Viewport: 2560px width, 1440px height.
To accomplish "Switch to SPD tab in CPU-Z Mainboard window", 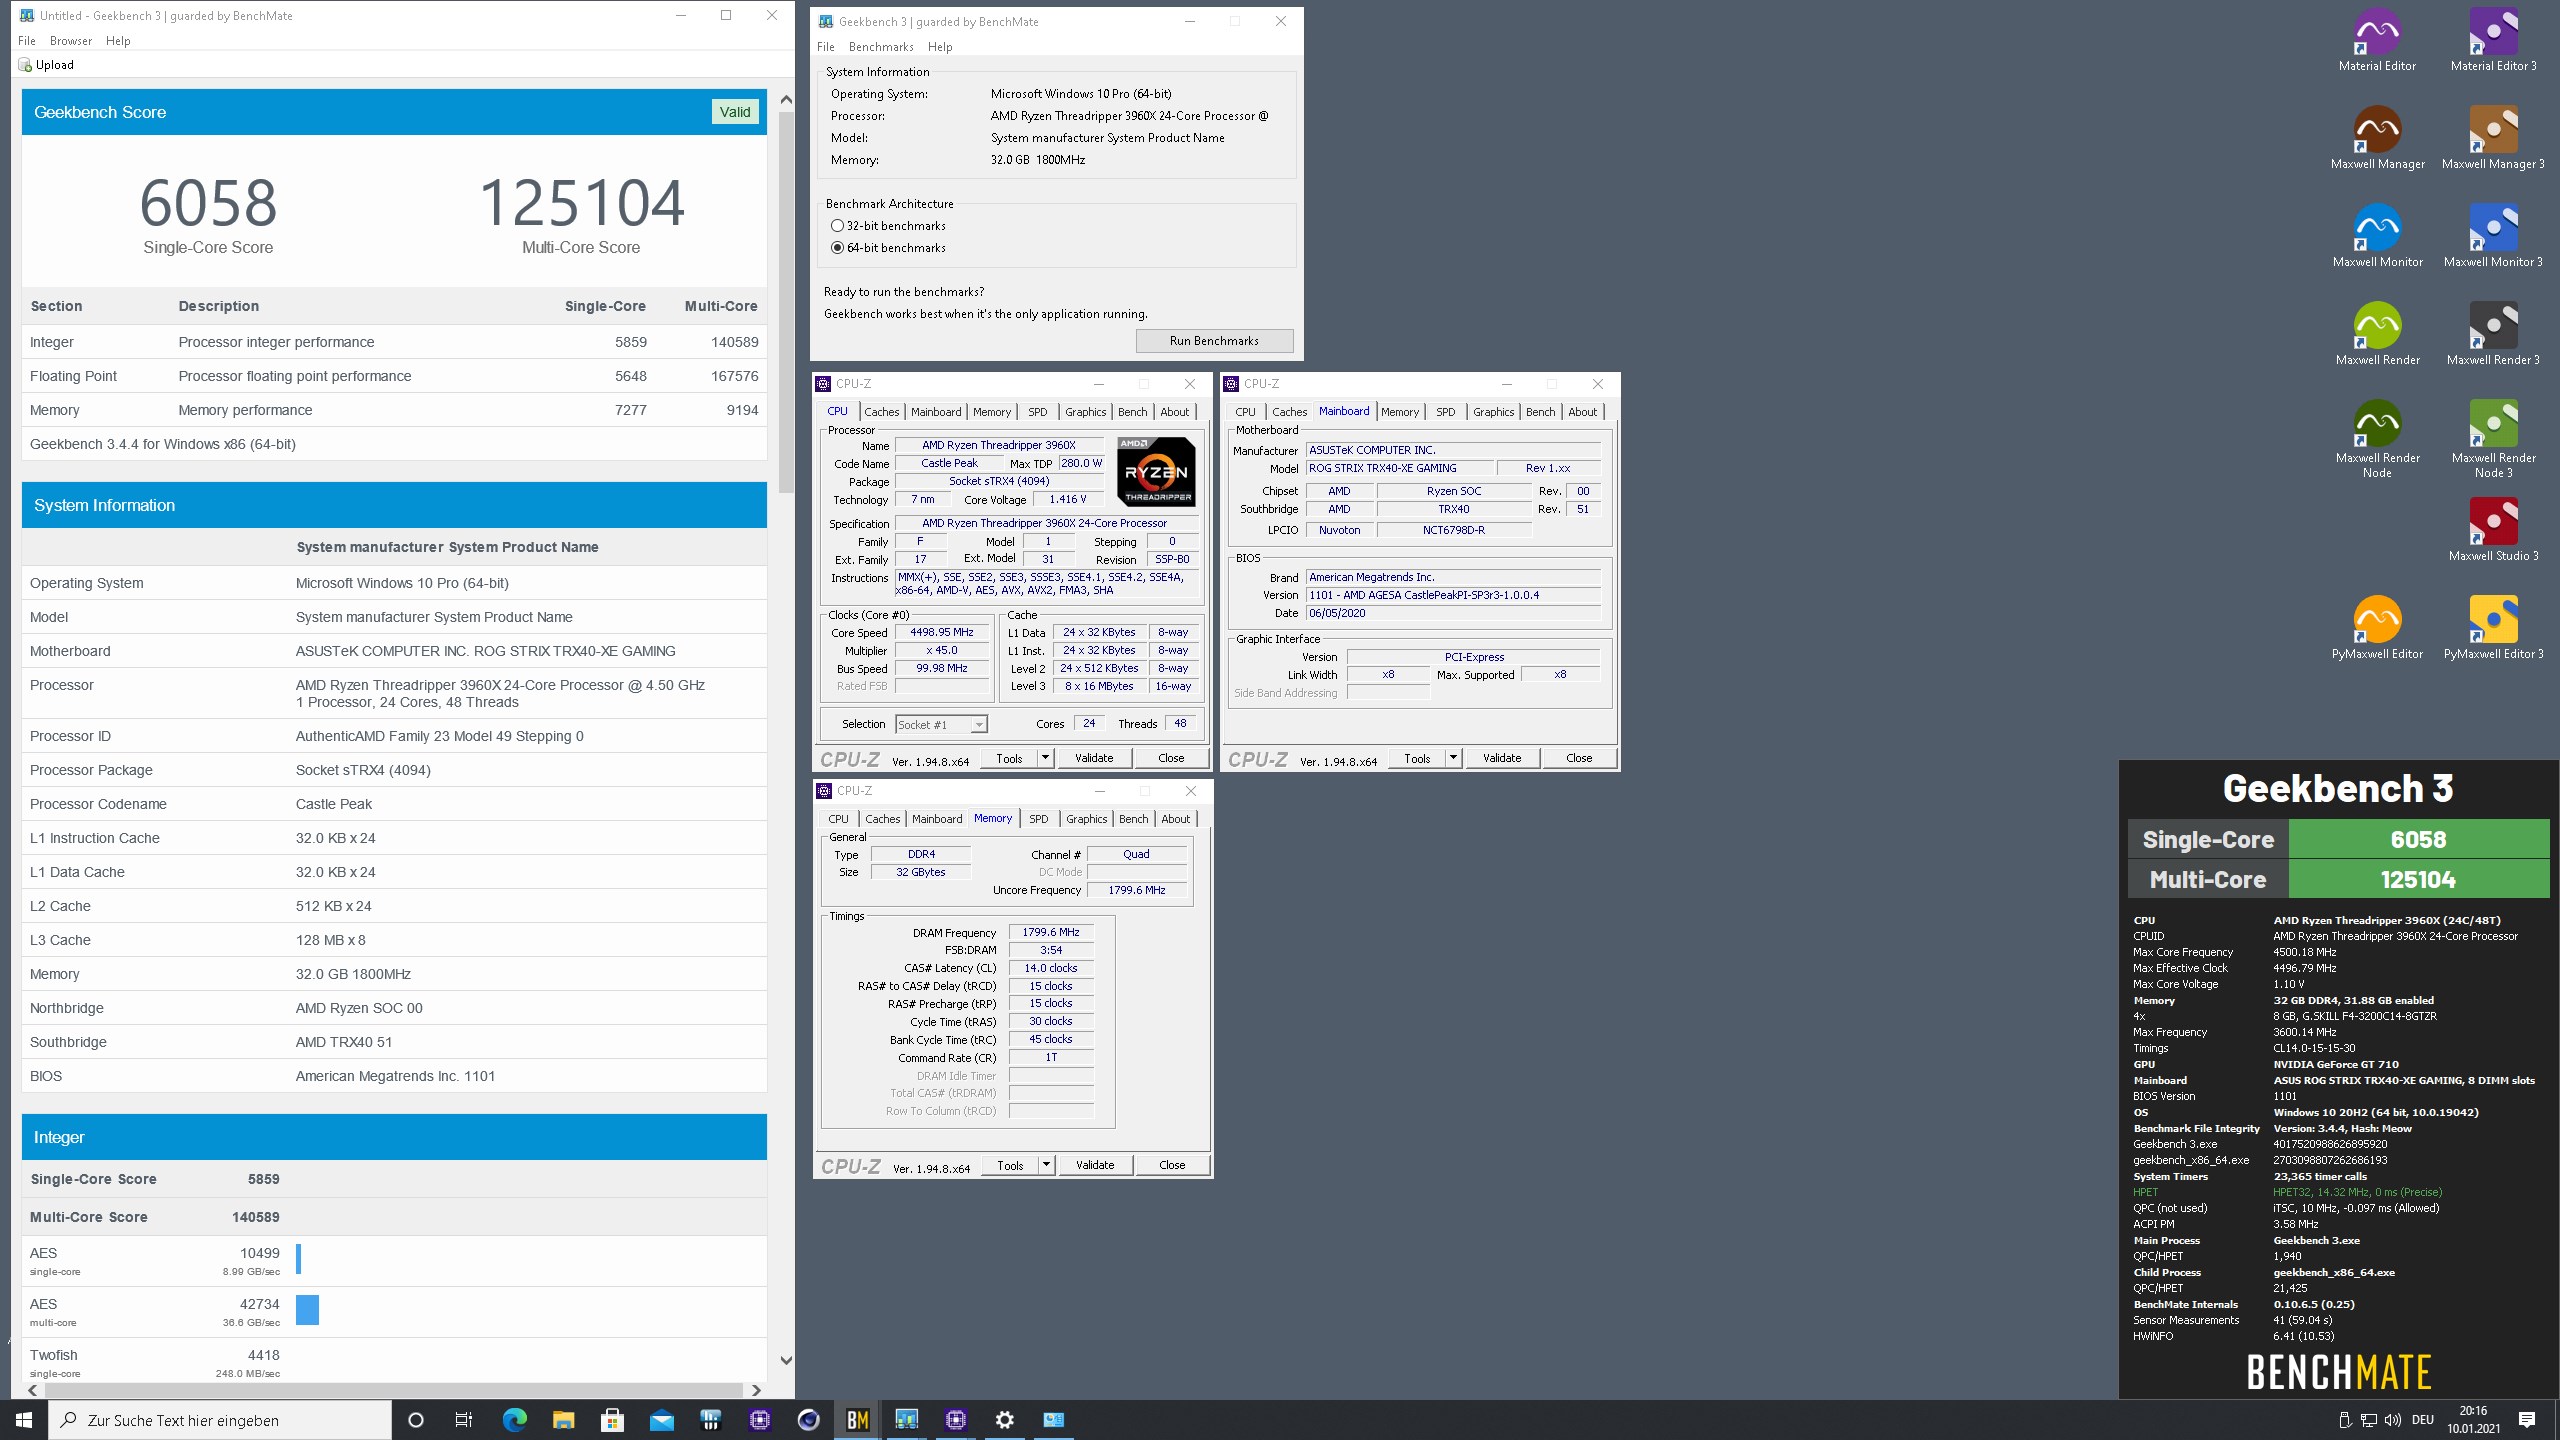I will pyautogui.click(x=1446, y=412).
